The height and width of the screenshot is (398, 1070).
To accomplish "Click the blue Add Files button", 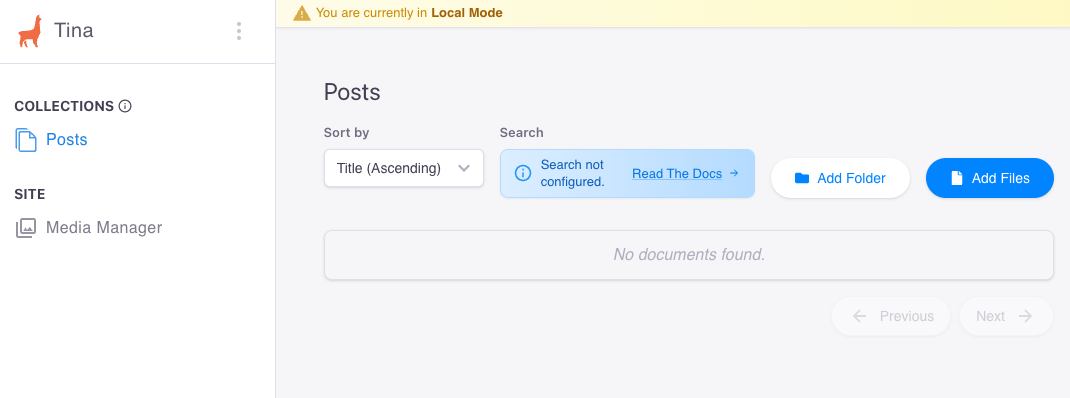I will pyautogui.click(x=989, y=178).
